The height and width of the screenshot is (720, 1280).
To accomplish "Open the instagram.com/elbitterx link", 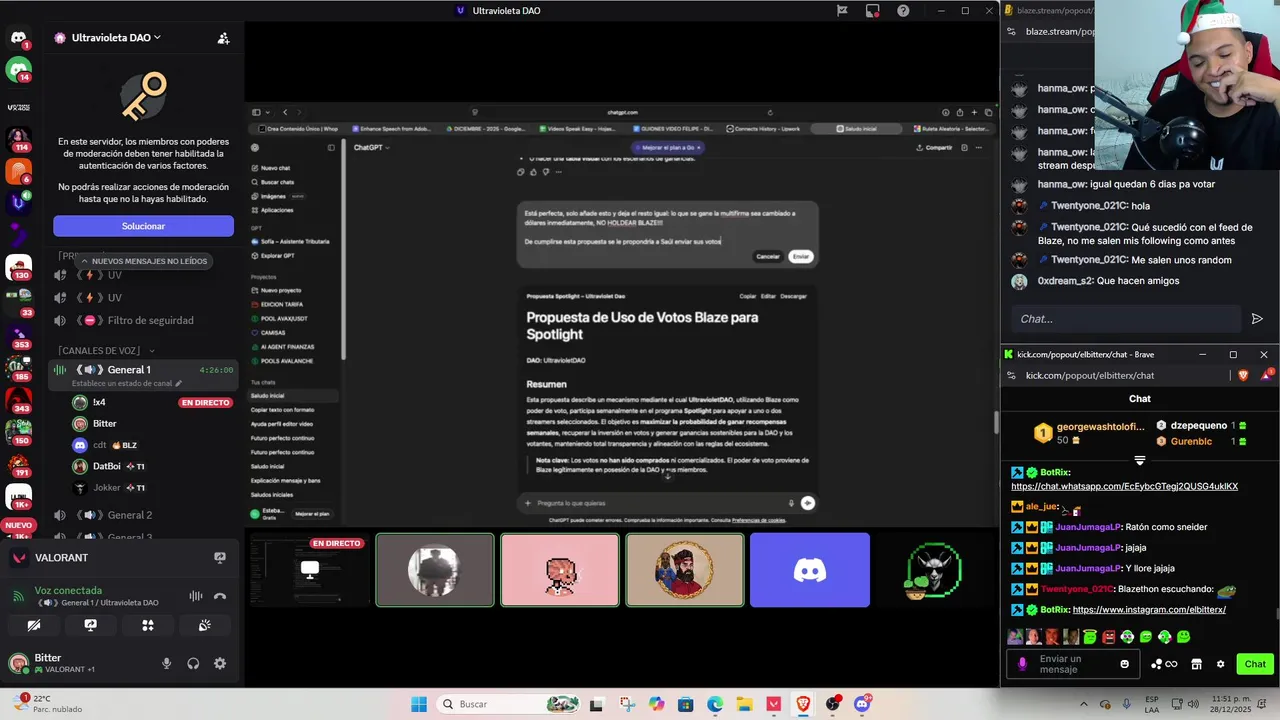I will pyautogui.click(x=1149, y=609).
